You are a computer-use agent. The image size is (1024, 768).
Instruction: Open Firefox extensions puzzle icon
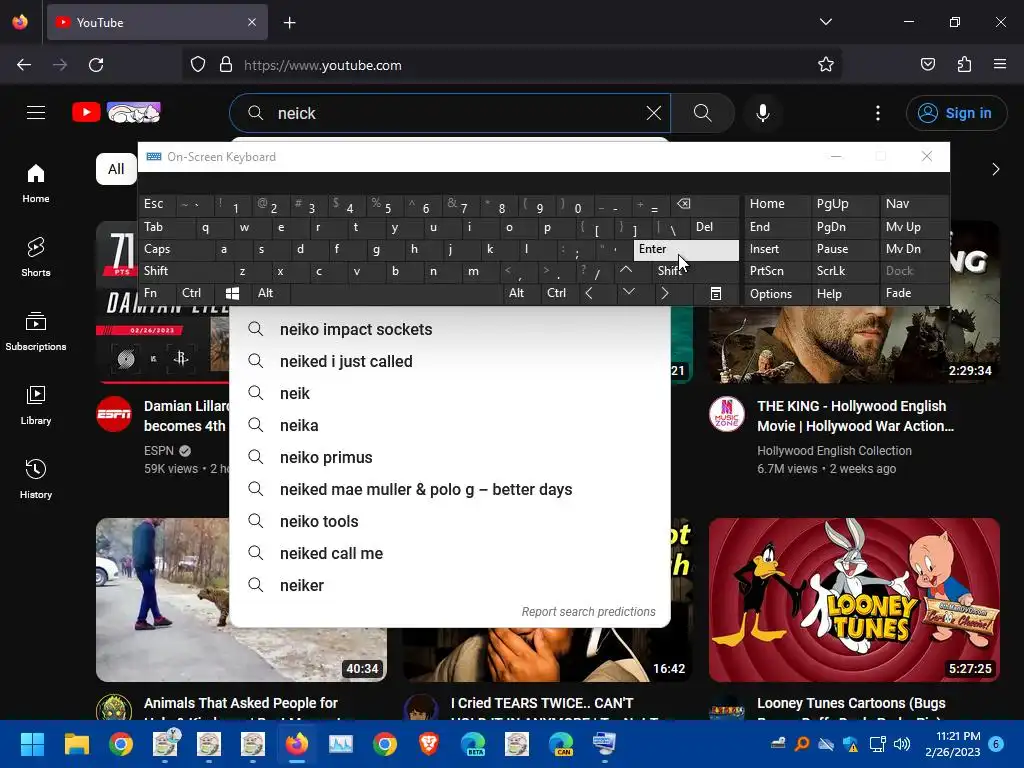(964, 65)
